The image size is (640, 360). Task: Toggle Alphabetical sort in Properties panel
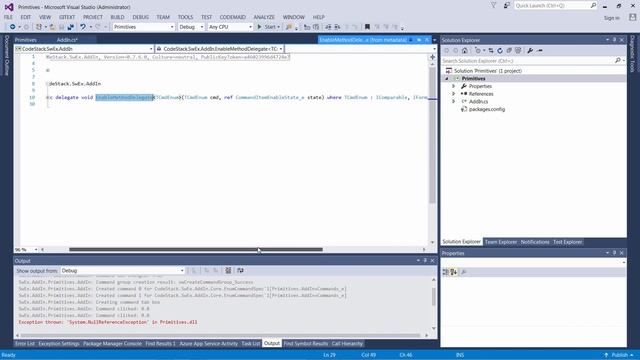click(x=454, y=272)
